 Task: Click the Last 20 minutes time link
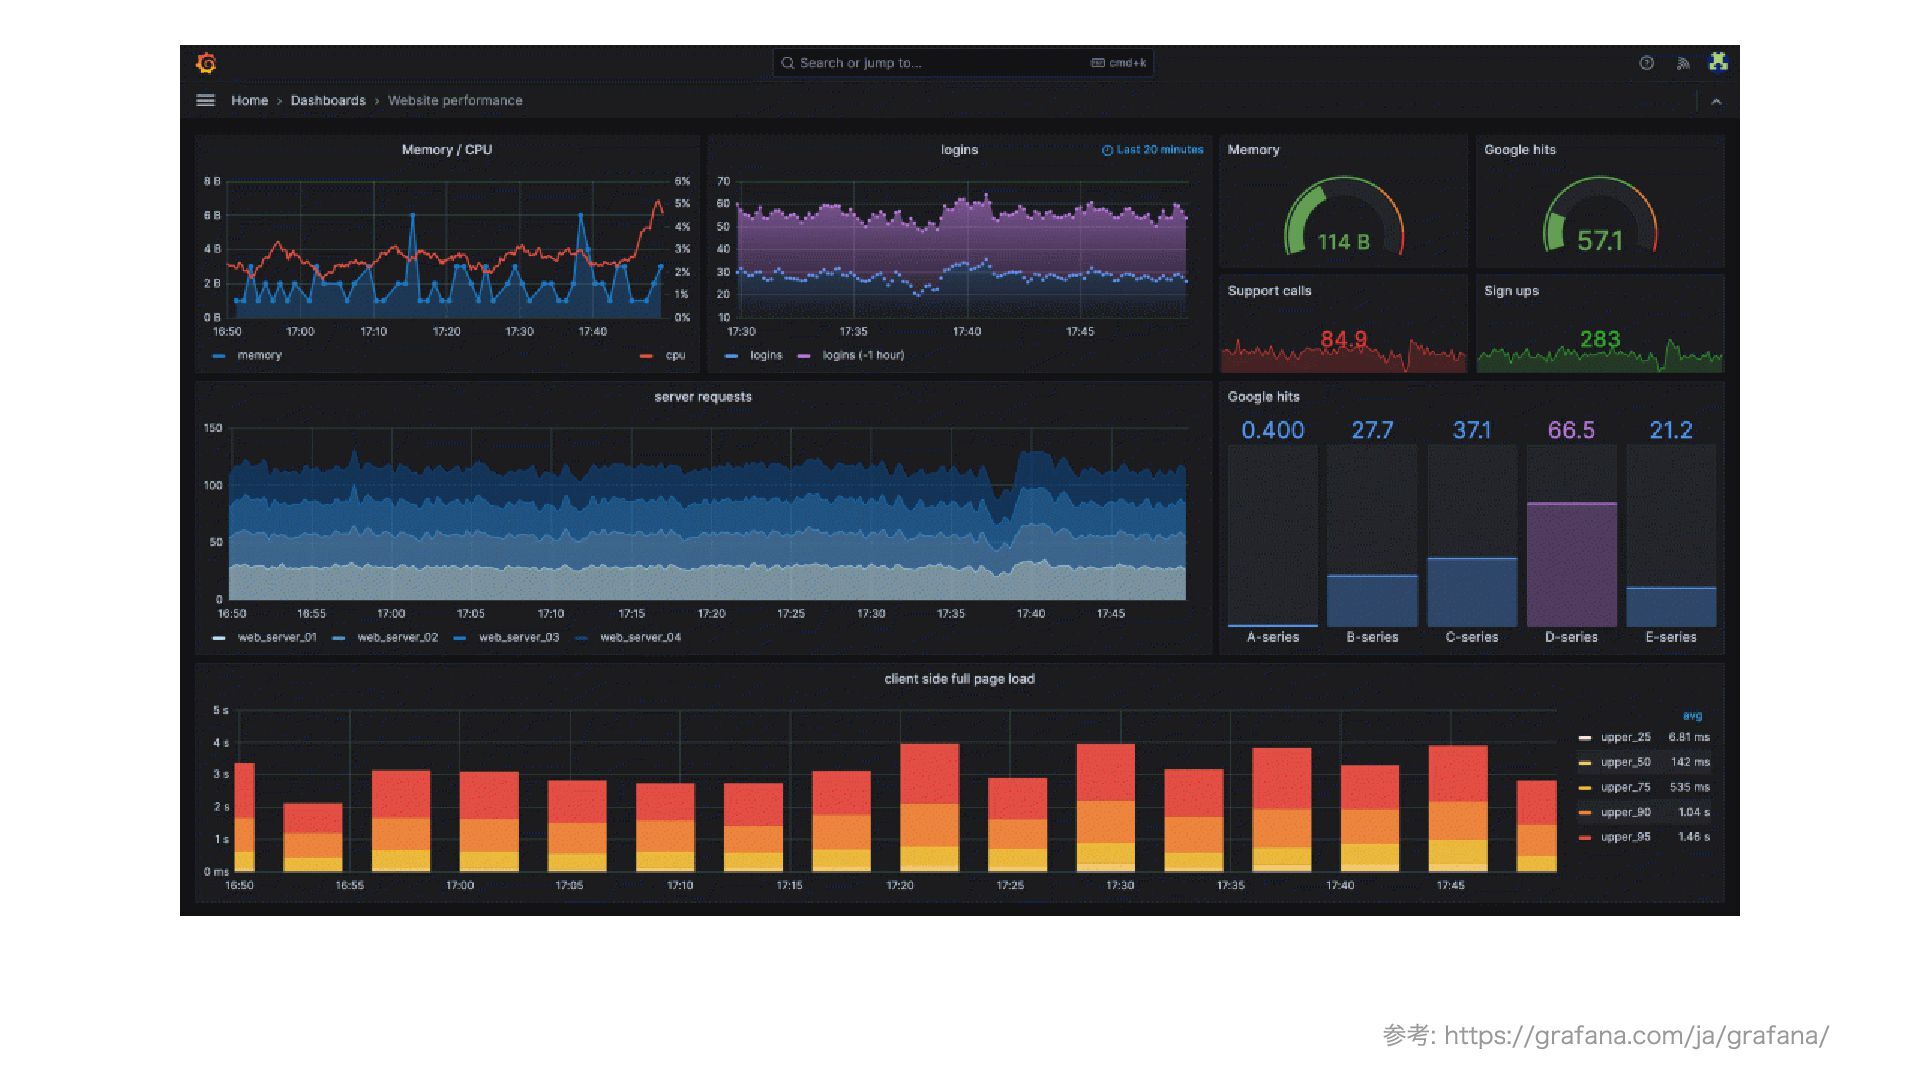pos(1159,150)
